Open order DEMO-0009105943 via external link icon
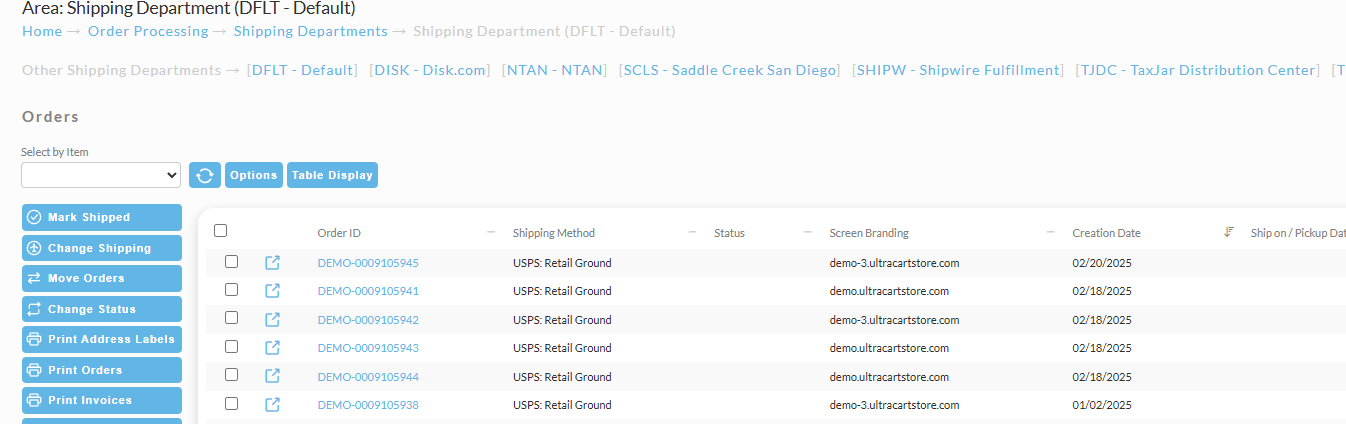The height and width of the screenshot is (424, 1346). point(273,348)
